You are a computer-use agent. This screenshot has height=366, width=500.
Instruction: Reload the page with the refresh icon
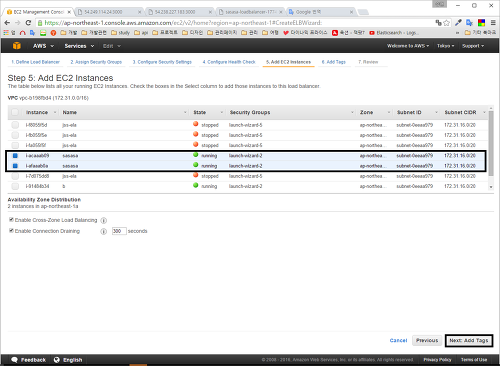(x=28, y=23)
